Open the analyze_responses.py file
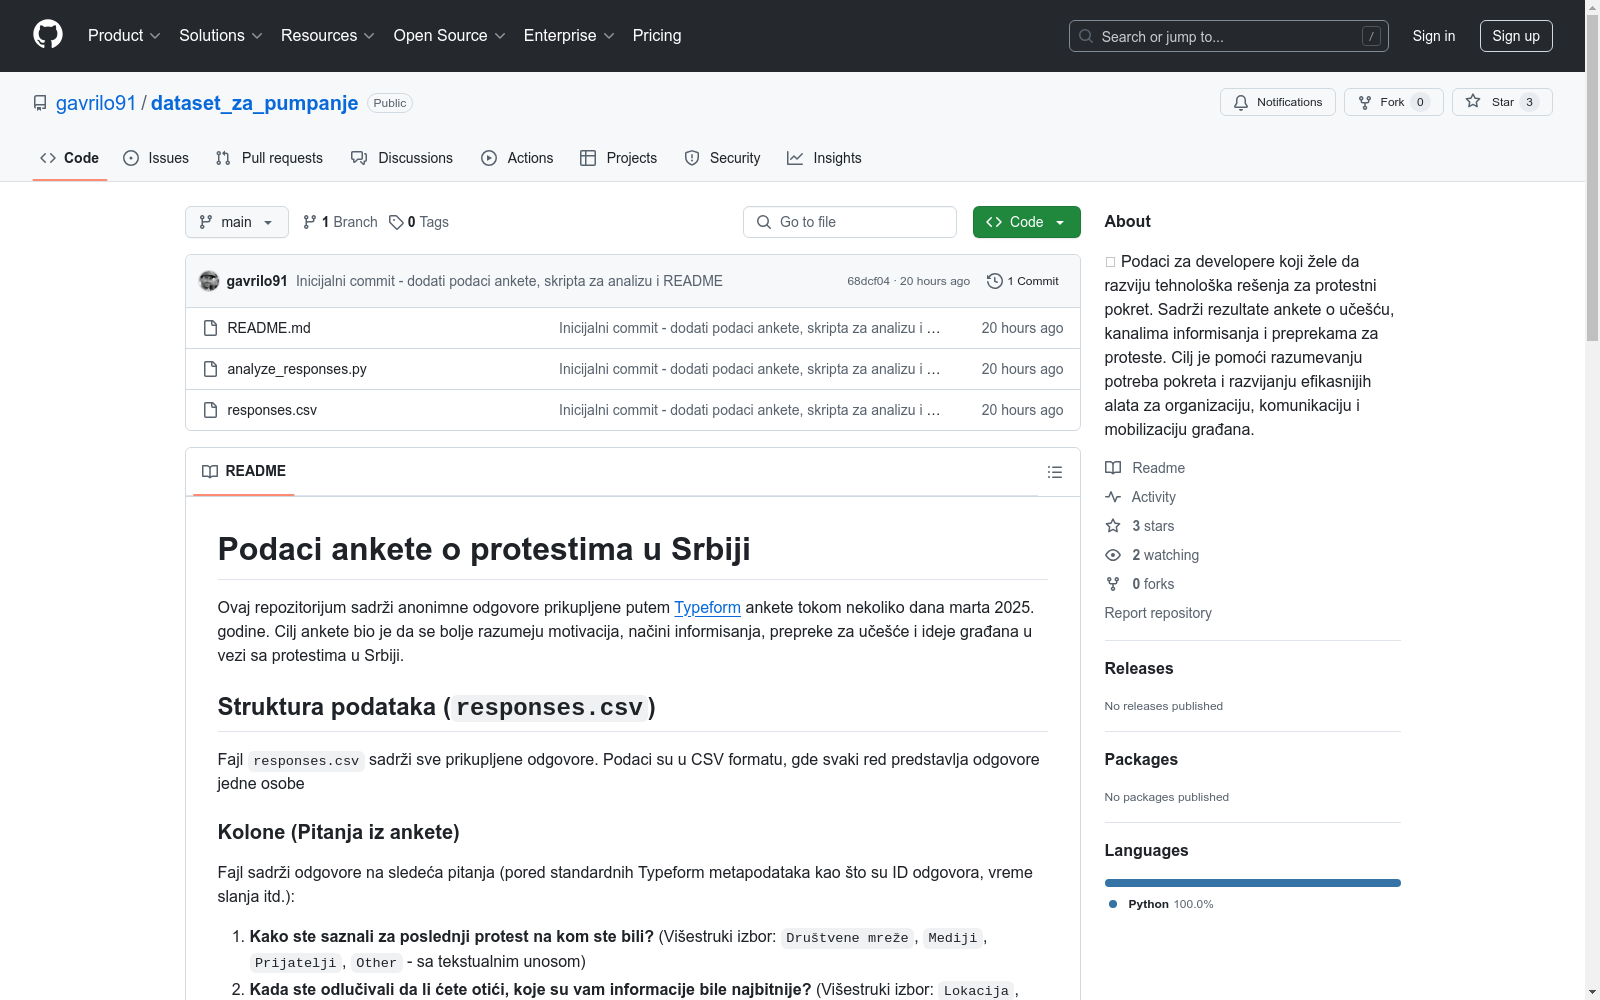 [297, 369]
